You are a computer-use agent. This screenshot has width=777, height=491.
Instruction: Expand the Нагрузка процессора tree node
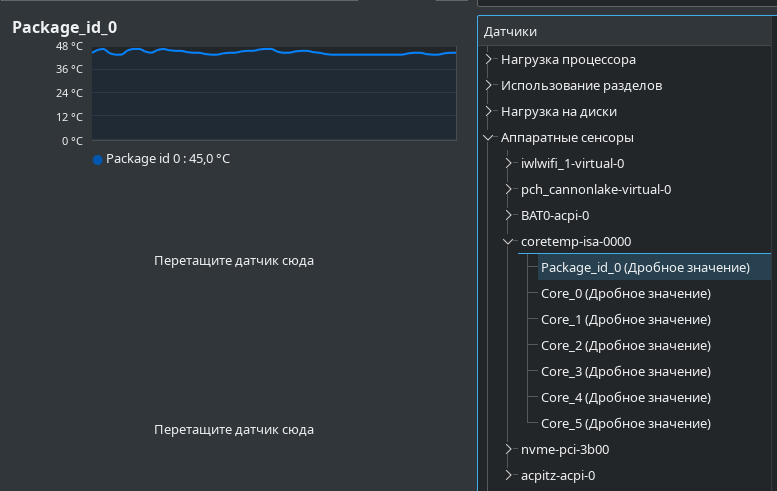[489, 59]
